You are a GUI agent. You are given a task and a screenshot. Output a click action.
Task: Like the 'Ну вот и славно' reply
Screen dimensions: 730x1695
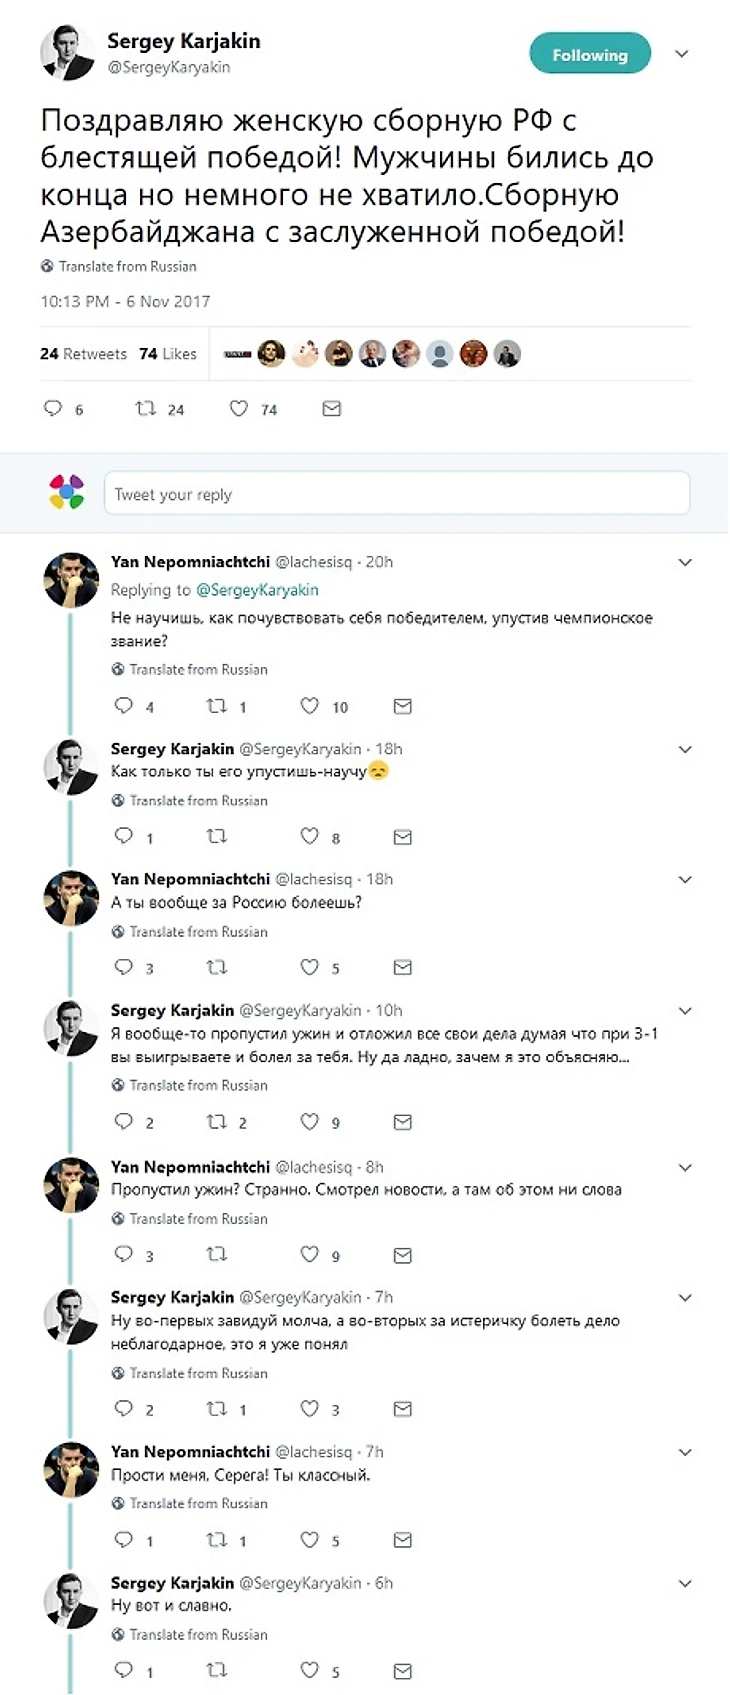point(310,1670)
